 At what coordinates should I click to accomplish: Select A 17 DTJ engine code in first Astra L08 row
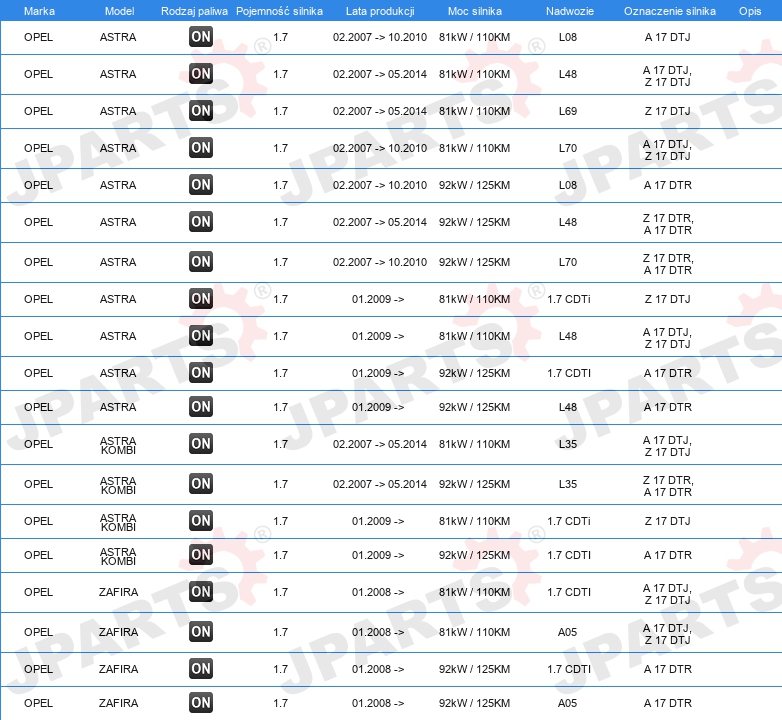coord(667,37)
